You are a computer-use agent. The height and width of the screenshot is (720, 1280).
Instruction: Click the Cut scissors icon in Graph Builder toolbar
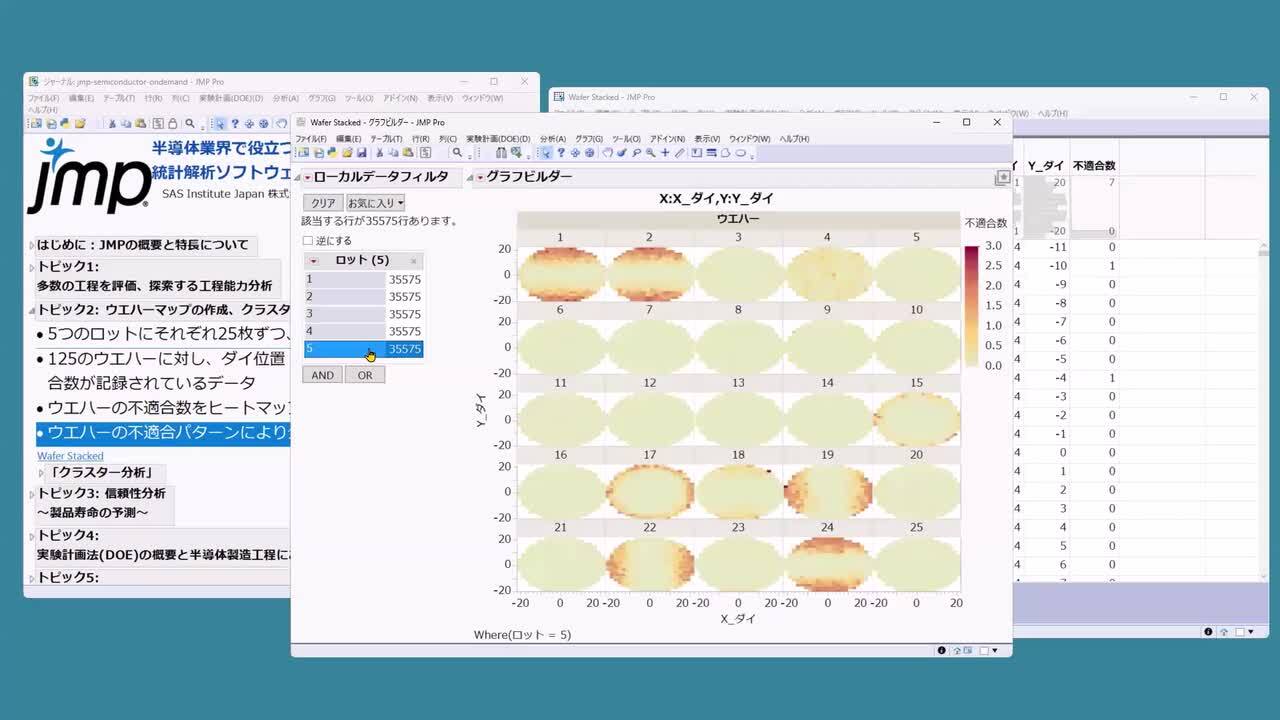[379, 153]
